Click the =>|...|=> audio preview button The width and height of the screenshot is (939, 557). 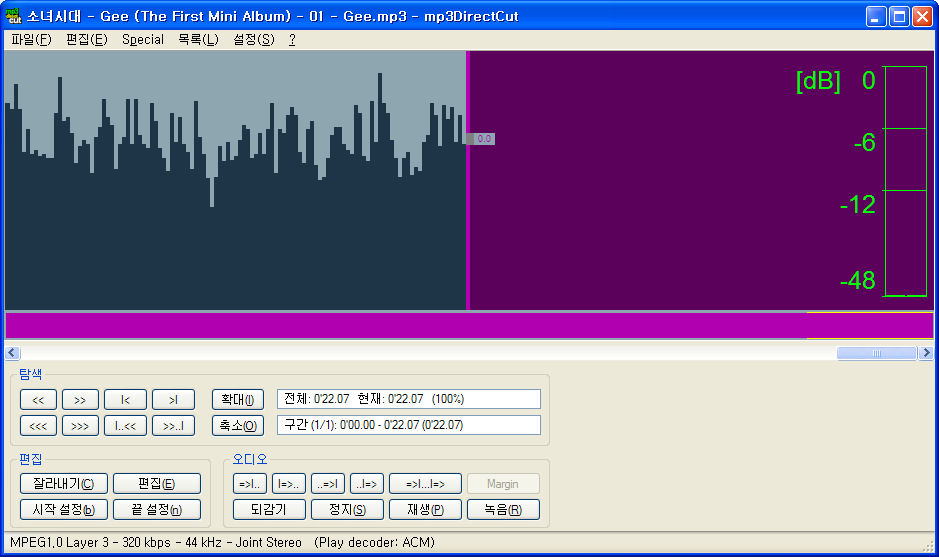tap(425, 483)
